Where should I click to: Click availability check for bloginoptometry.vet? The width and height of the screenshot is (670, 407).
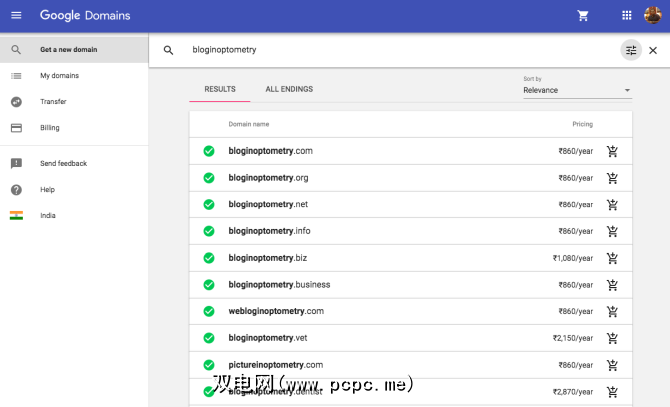(x=209, y=338)
